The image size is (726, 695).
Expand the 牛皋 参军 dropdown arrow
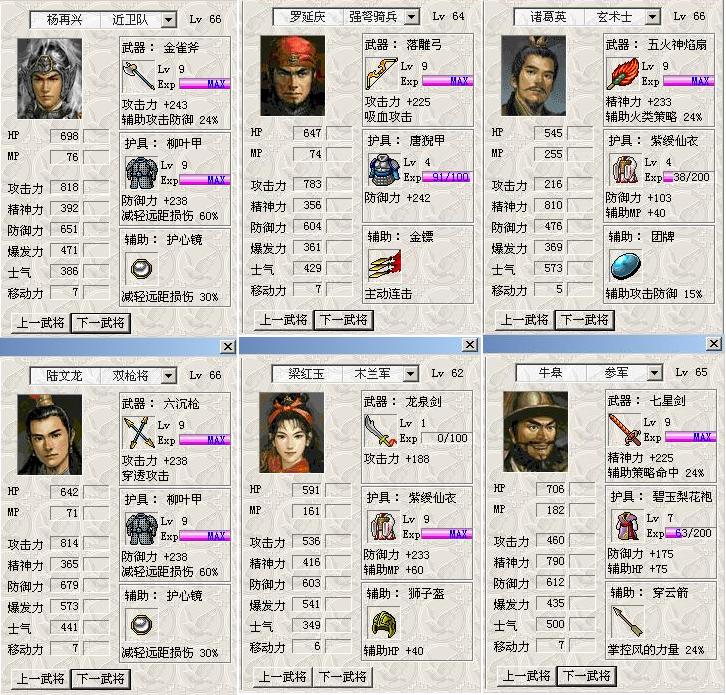654,373
